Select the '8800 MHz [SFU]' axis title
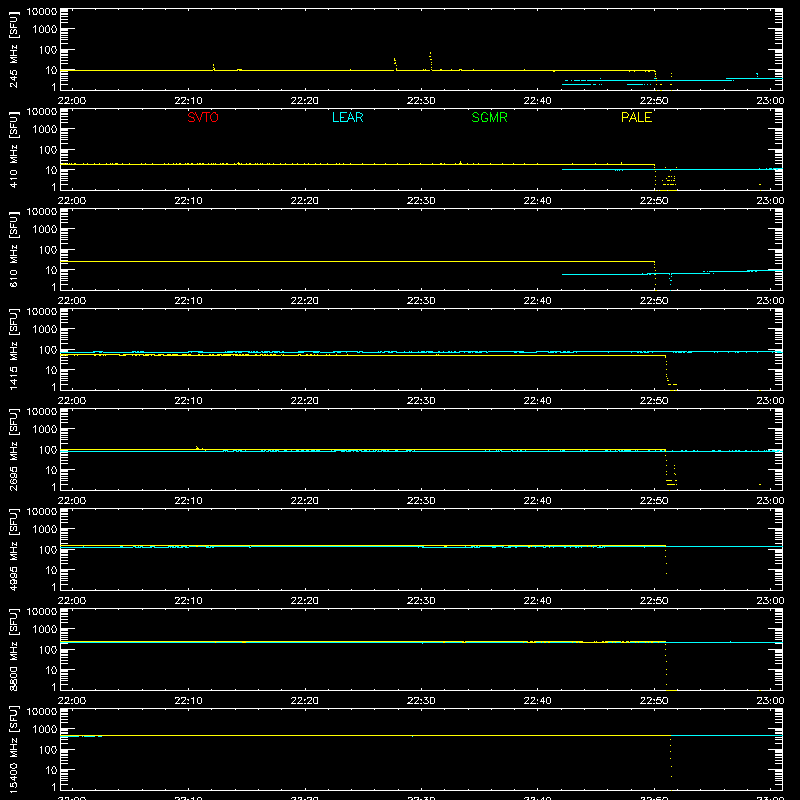Viewport: 800px width, 800px height. 13,649
